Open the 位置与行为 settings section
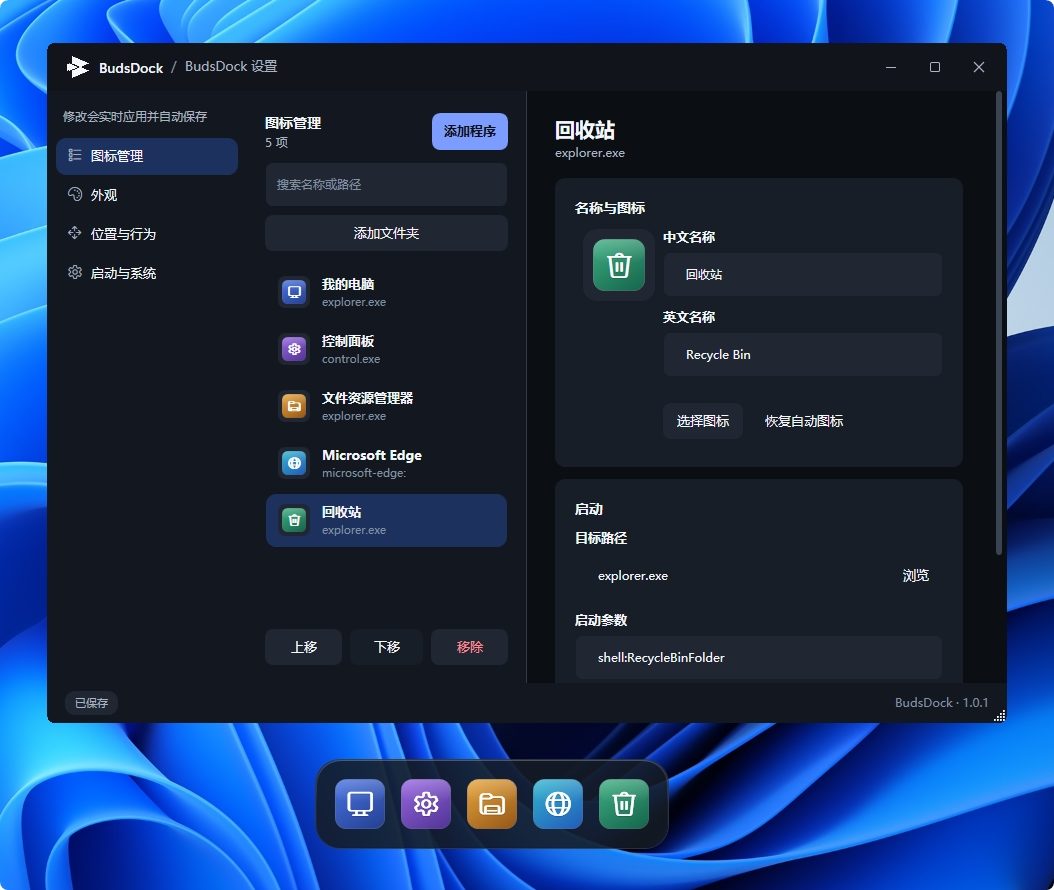The width and height of the screenshot is (1054, 890). (x=147, y=234)
